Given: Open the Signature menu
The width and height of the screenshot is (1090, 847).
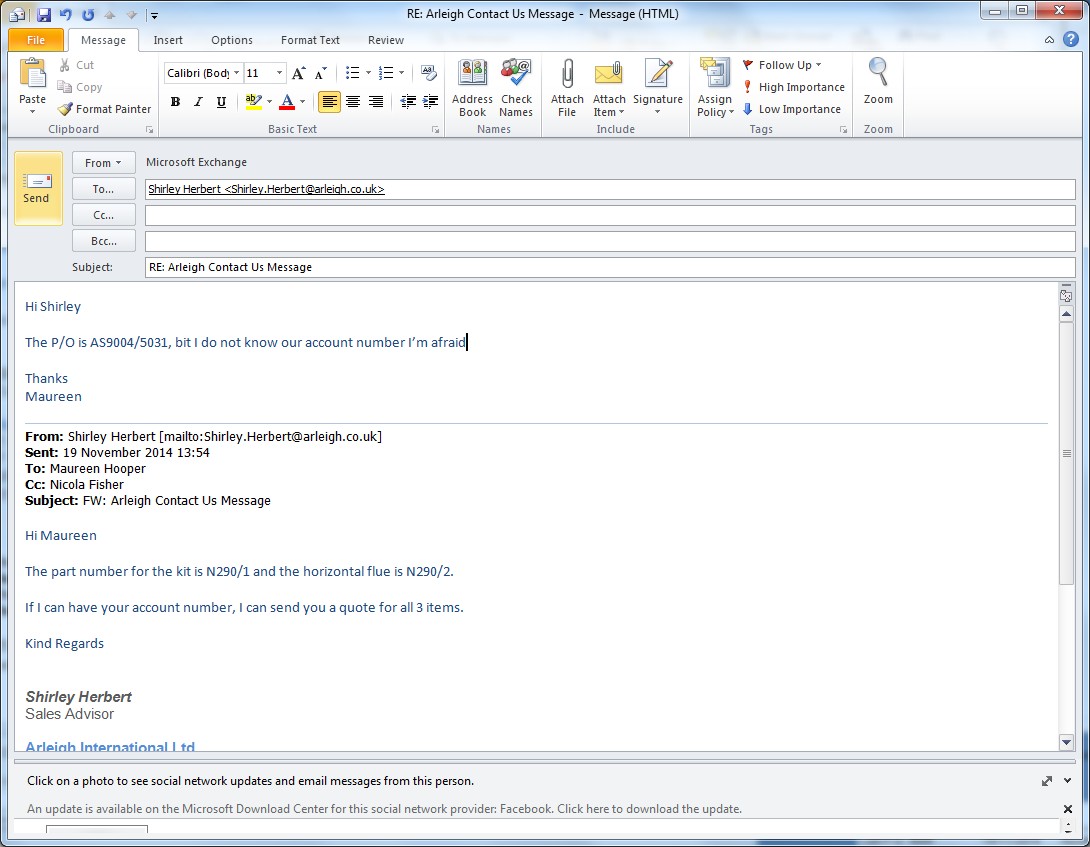Looking at the screenshot, I should (658, 88).
